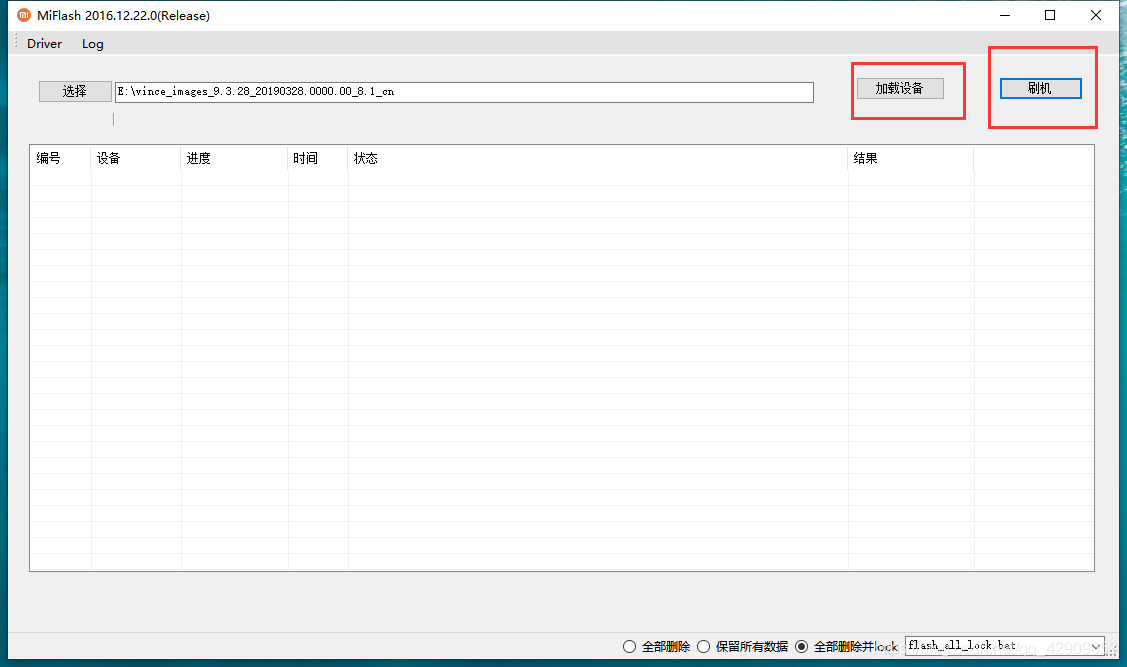Click the 加载设备 button
The width and height of the screenshot is (1127, 667).
point(900,88)
